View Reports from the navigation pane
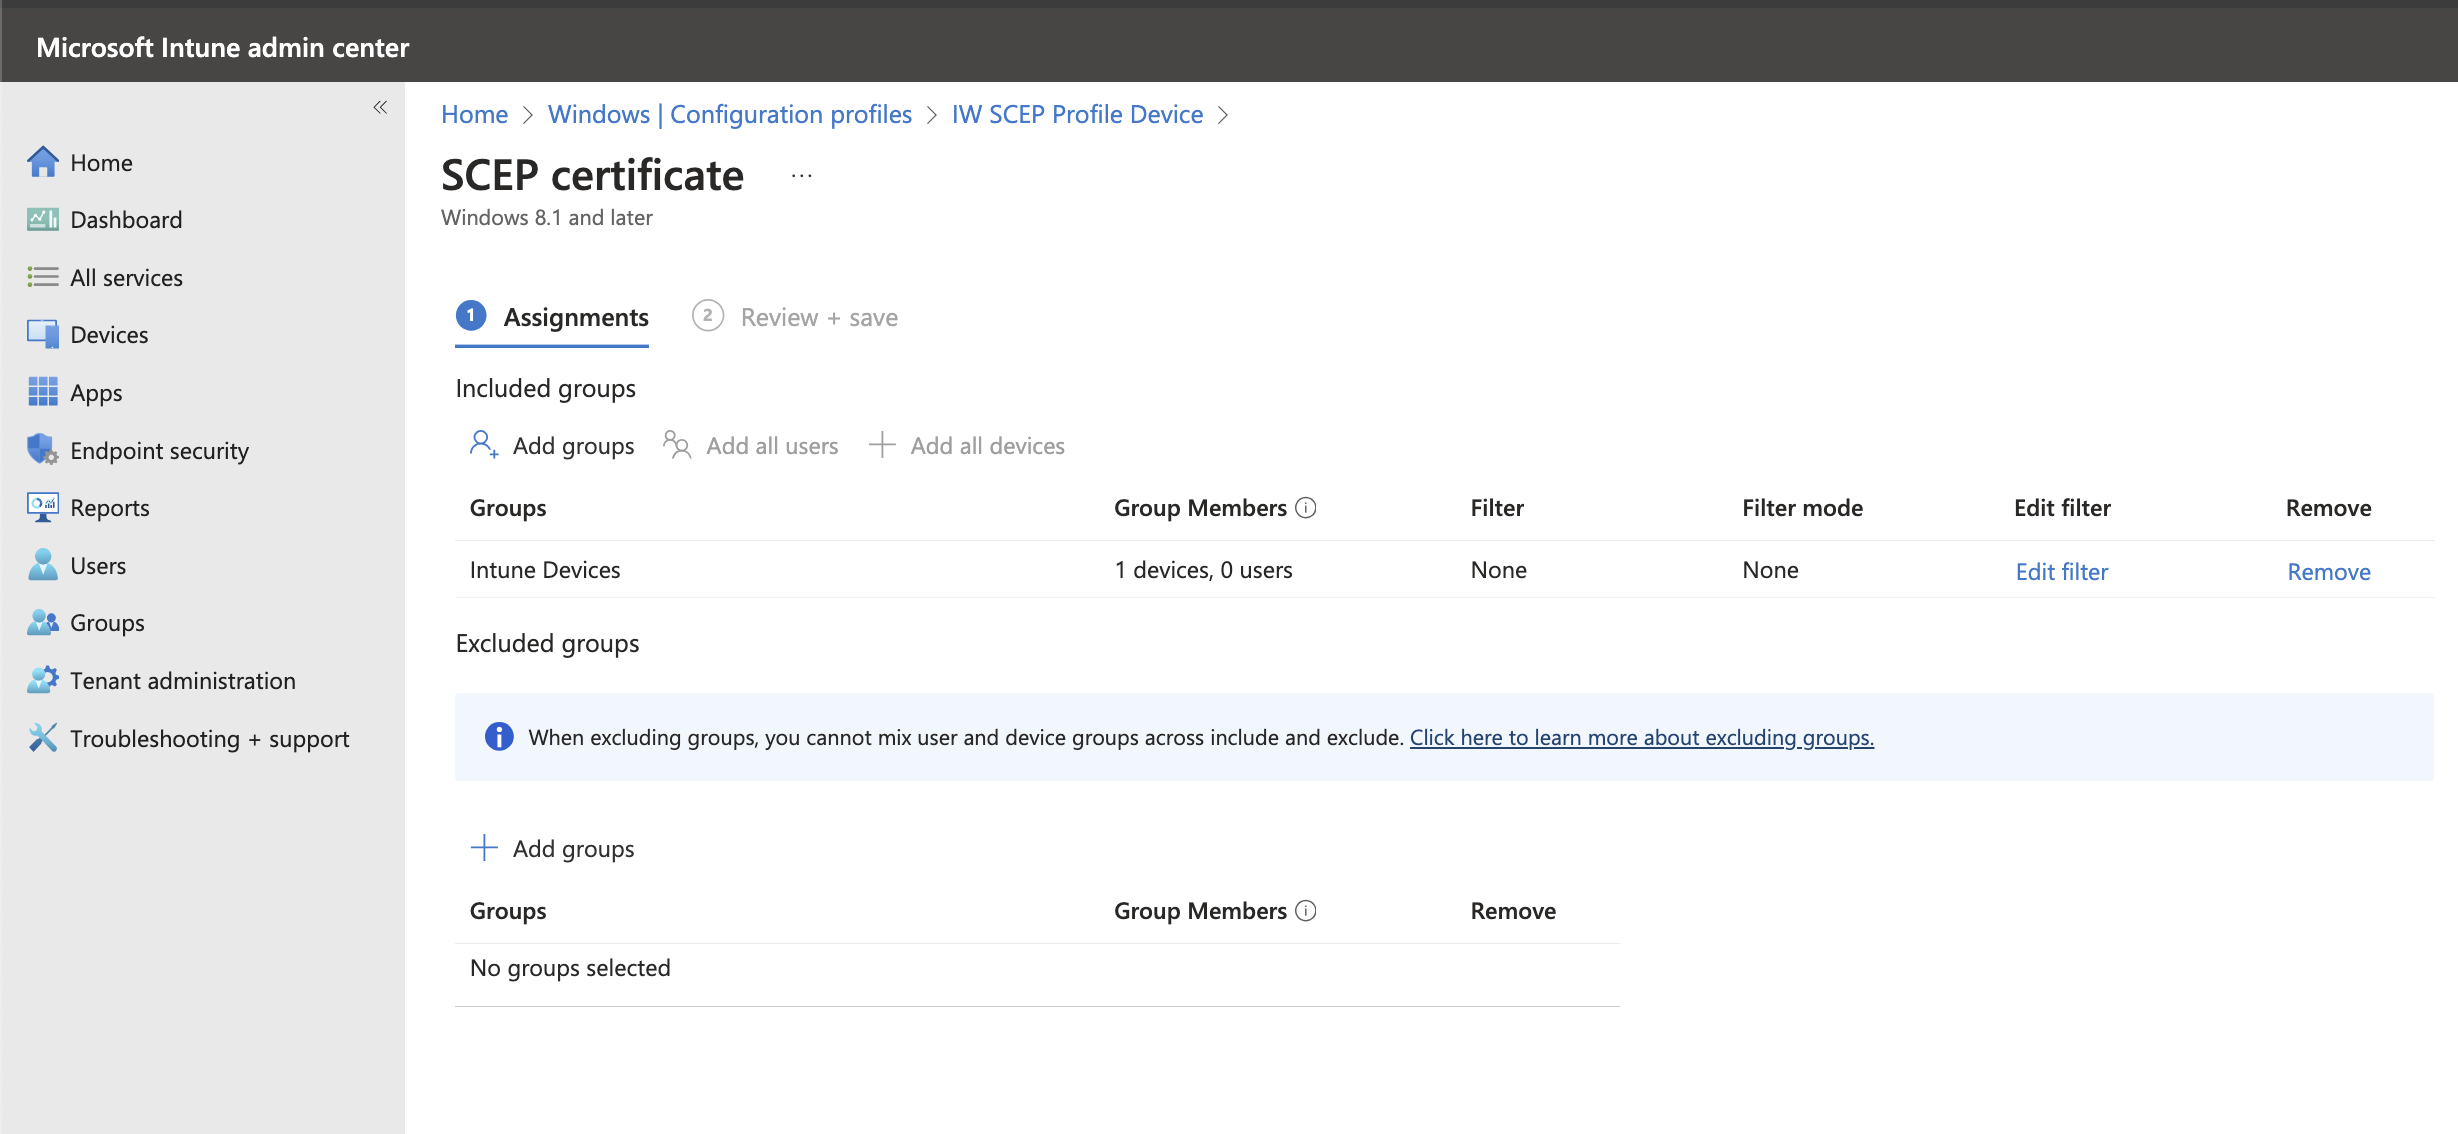The height and width of the screenshot is (1134, 2458). [x=109, y=507]
